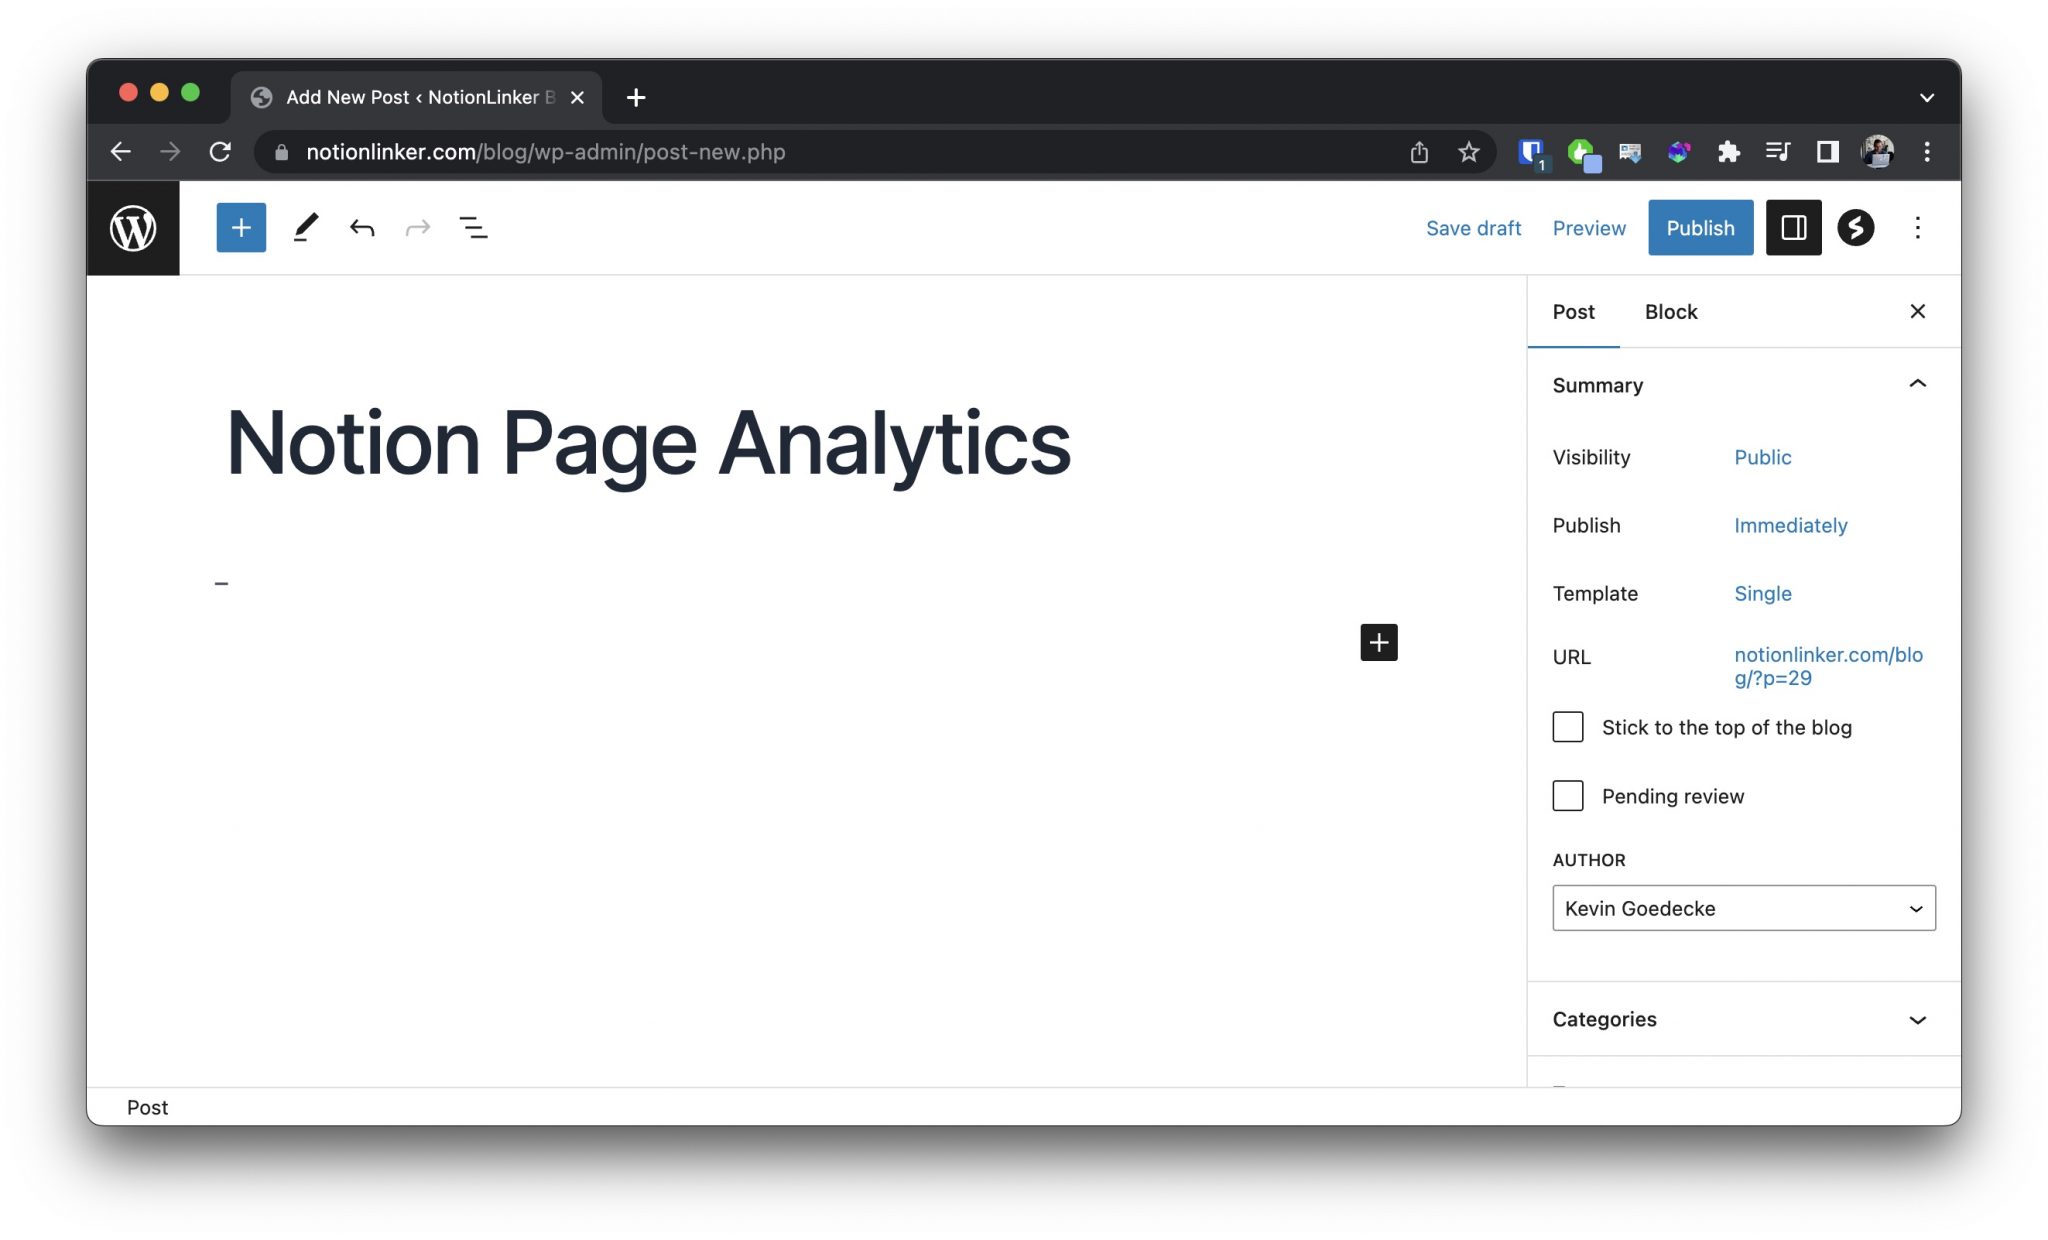Add a block using the inline plus button
The image size is (2048, 1240).
1378,642
